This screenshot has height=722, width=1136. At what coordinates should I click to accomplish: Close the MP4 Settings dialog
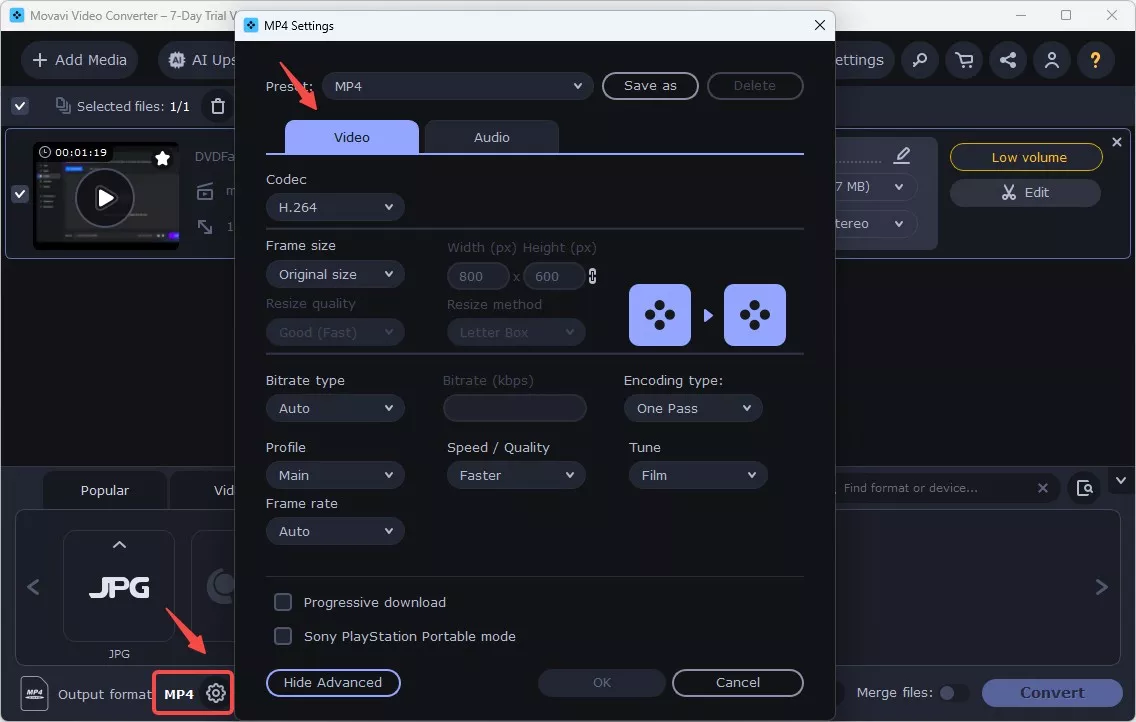(819, 25)
